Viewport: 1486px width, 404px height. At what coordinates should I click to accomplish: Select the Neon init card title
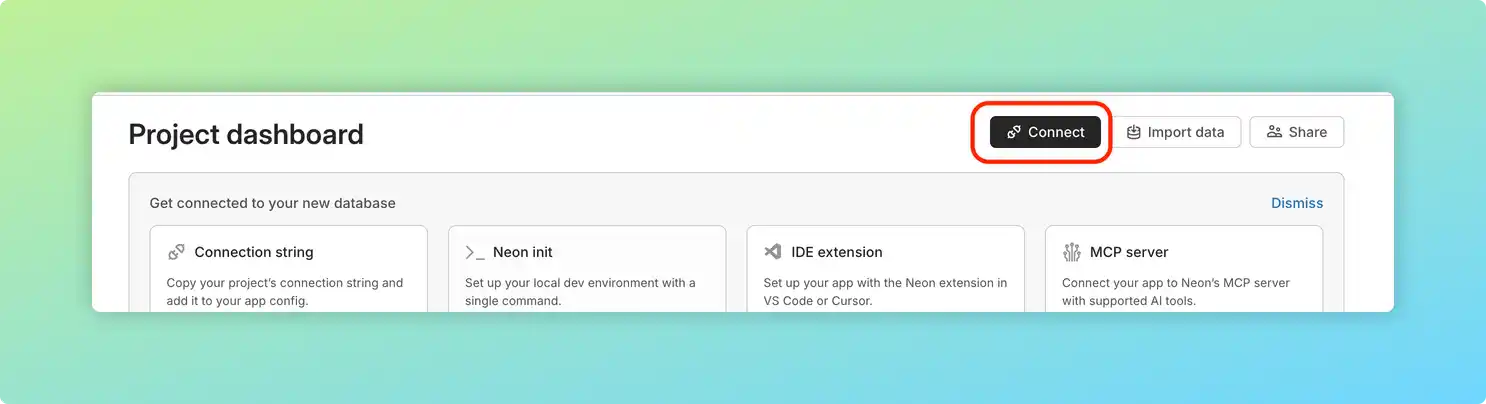tap(523, 252)
